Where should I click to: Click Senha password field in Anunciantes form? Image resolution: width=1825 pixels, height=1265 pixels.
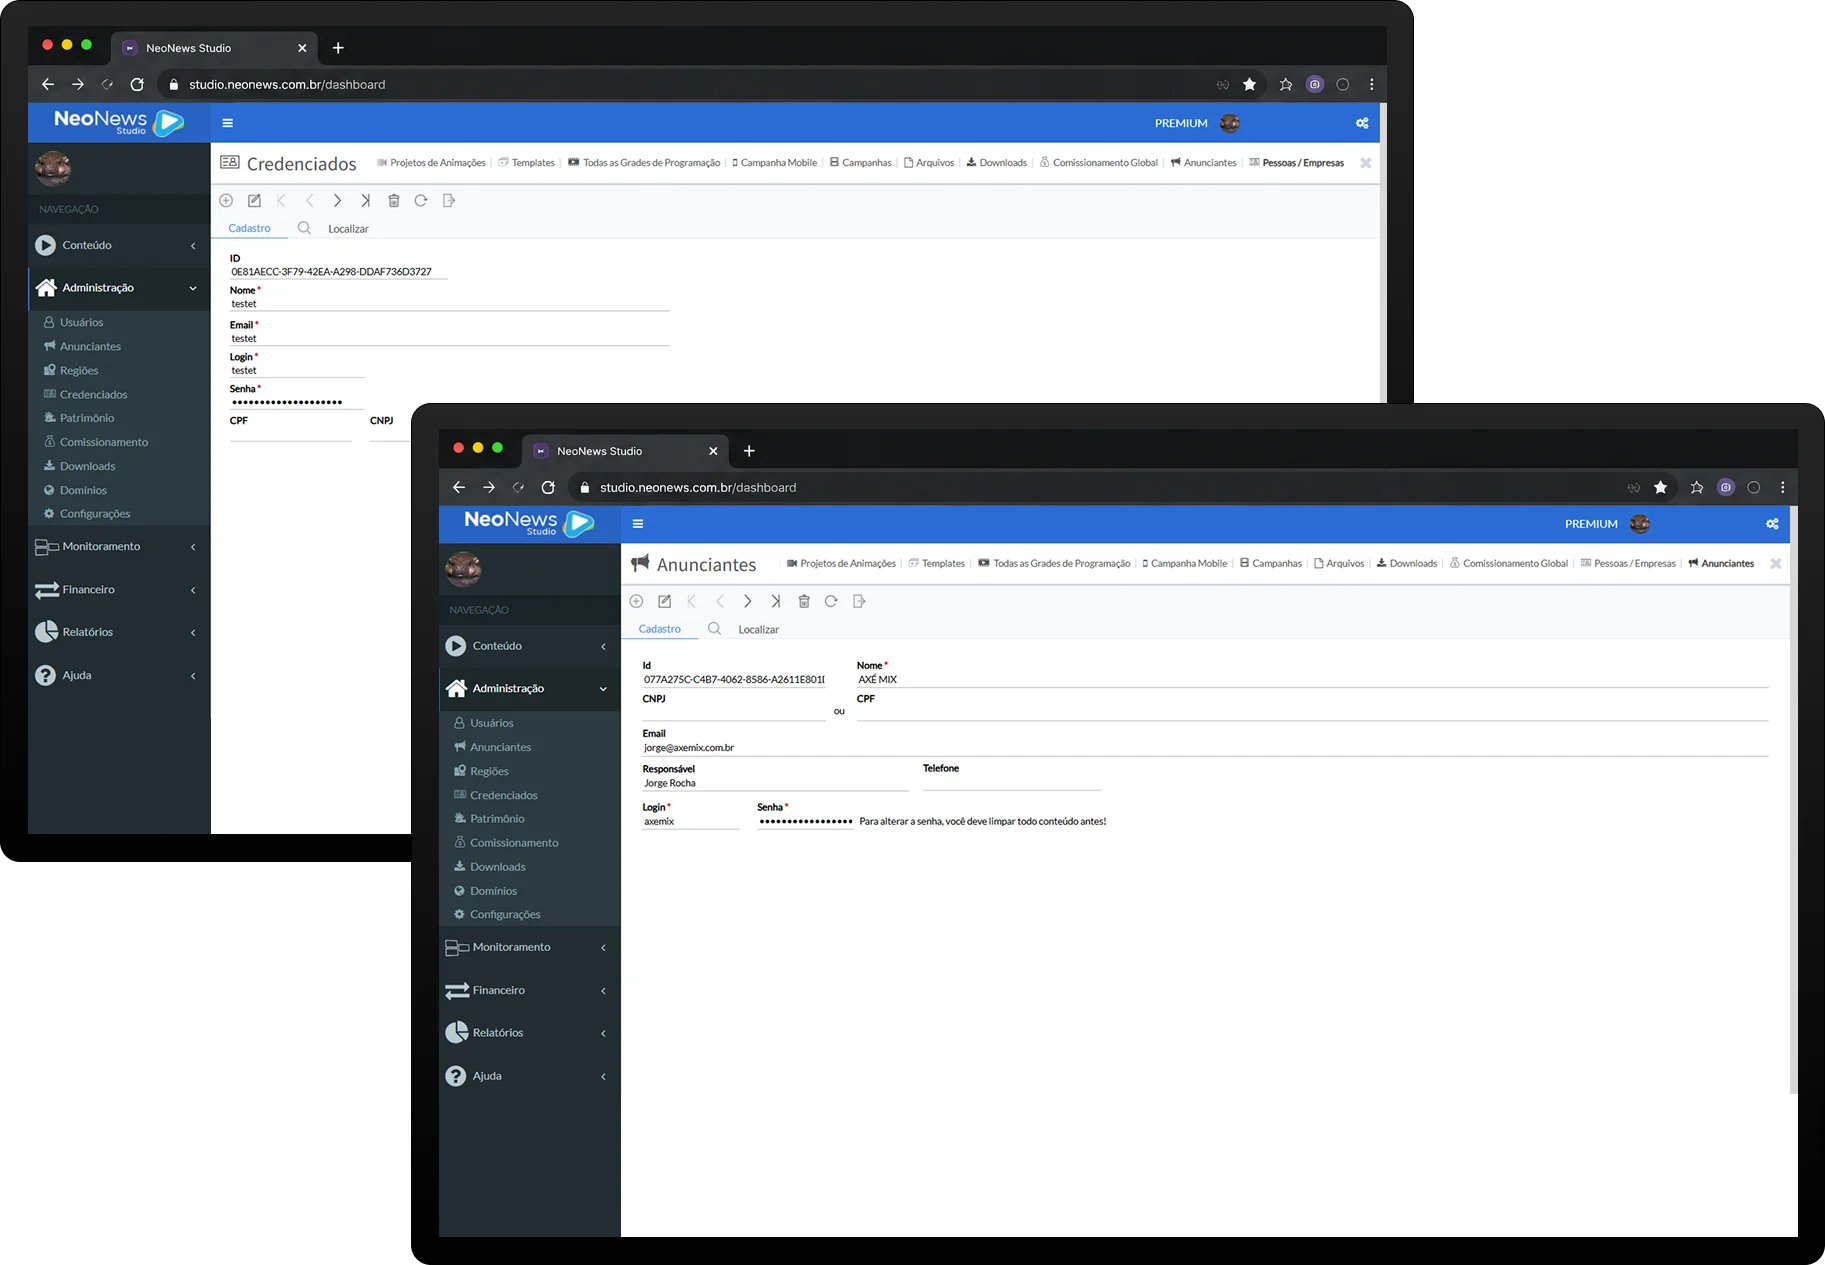pos(805,821)
